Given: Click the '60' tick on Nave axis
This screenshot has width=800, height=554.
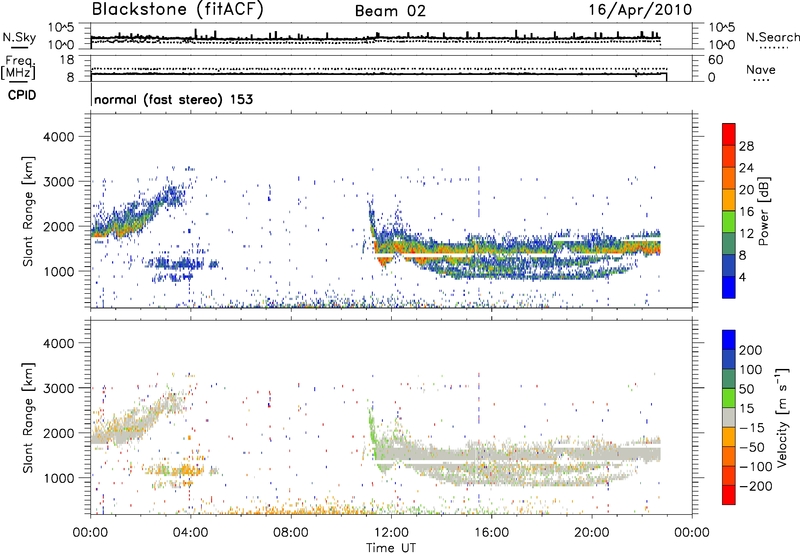Looking at the screenshot, I should (x=715, y=60).
